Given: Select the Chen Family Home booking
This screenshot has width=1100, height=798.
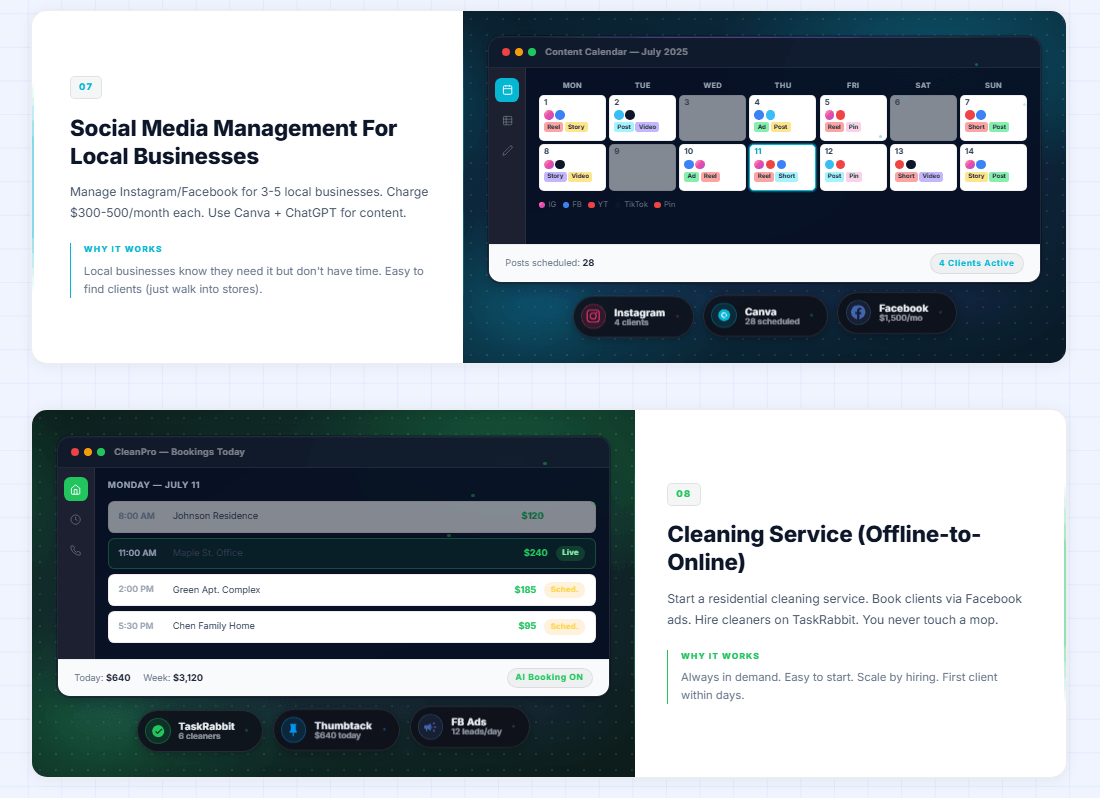Looking at the screenshot, I should 351,626.
